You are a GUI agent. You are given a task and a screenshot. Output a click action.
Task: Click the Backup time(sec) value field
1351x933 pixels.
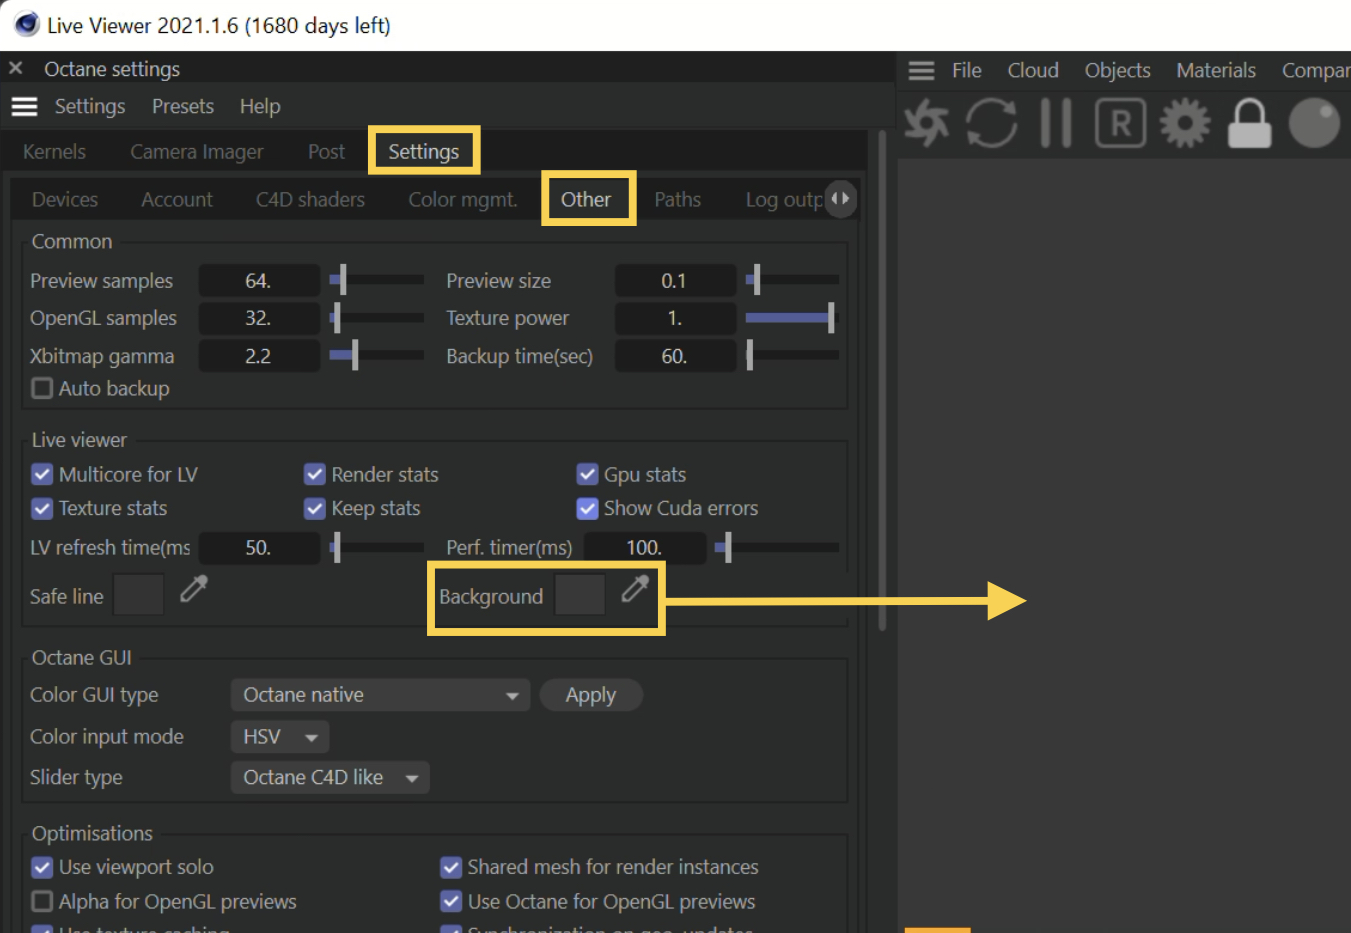coord(675,356)
